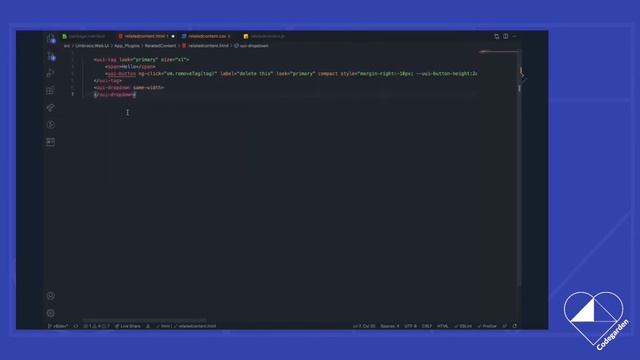Select App_Plugins in the breadcrumb path

(x=127, y=46)
